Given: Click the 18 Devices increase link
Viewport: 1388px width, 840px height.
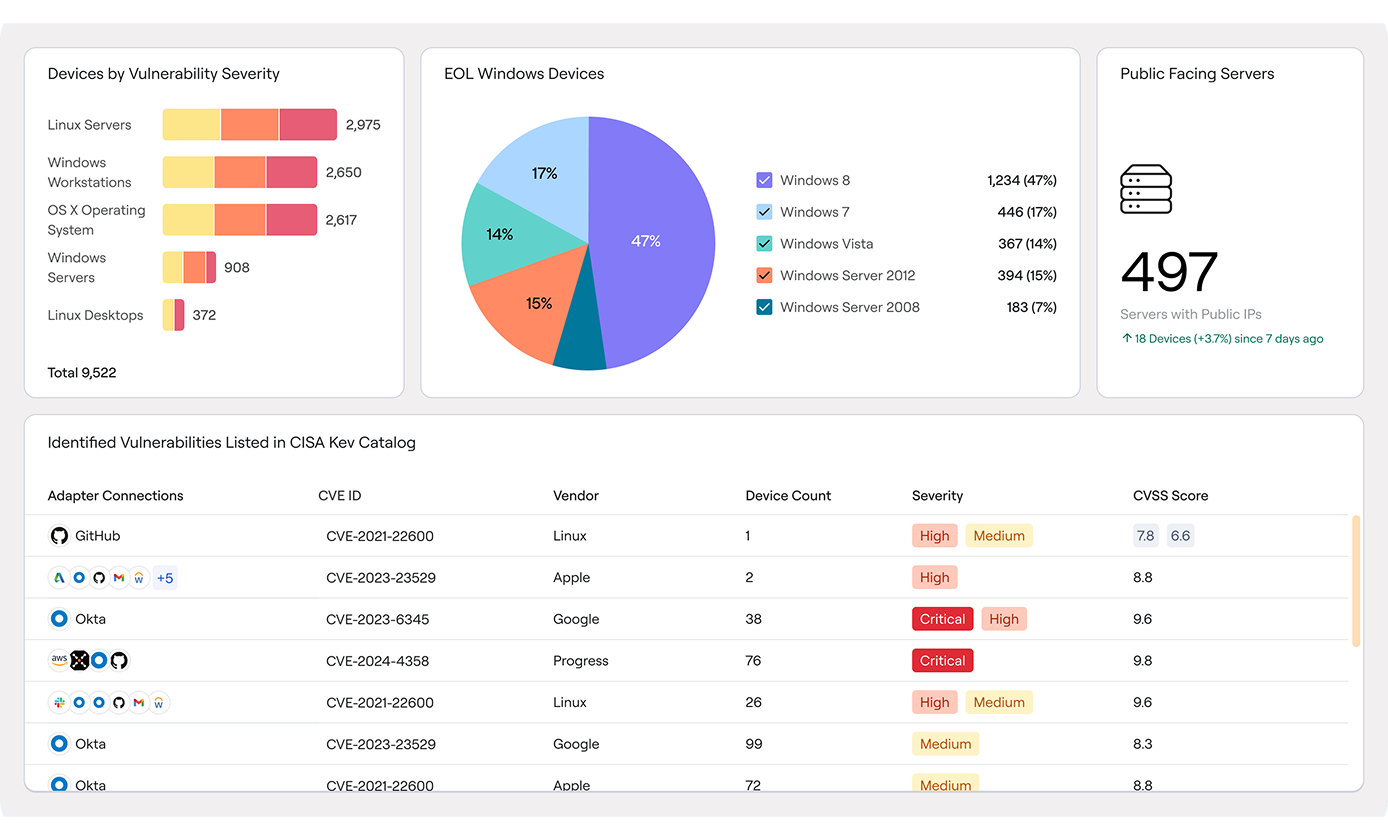Looking at the screenshot, I should coord(1222,338).
